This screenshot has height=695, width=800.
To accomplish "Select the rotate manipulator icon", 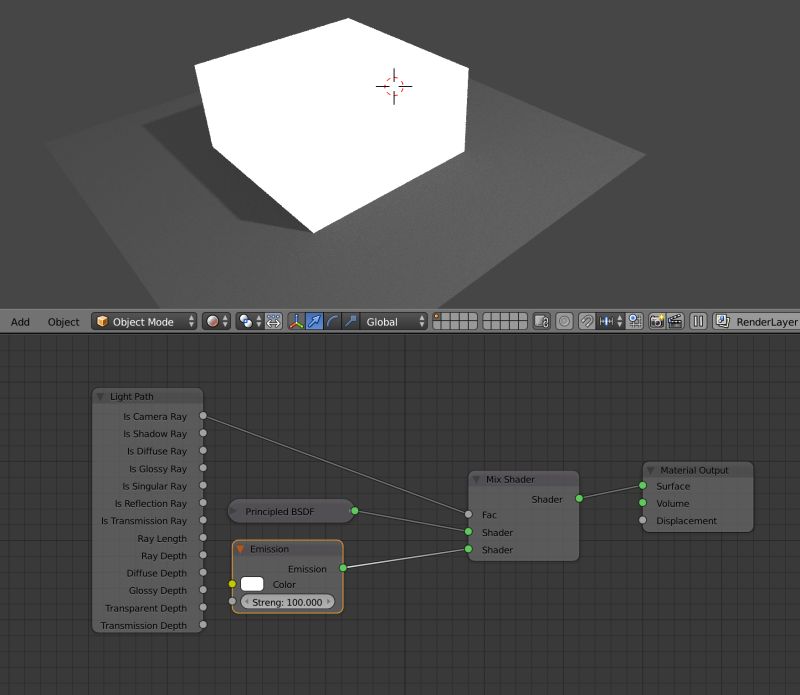I will 333,321.
